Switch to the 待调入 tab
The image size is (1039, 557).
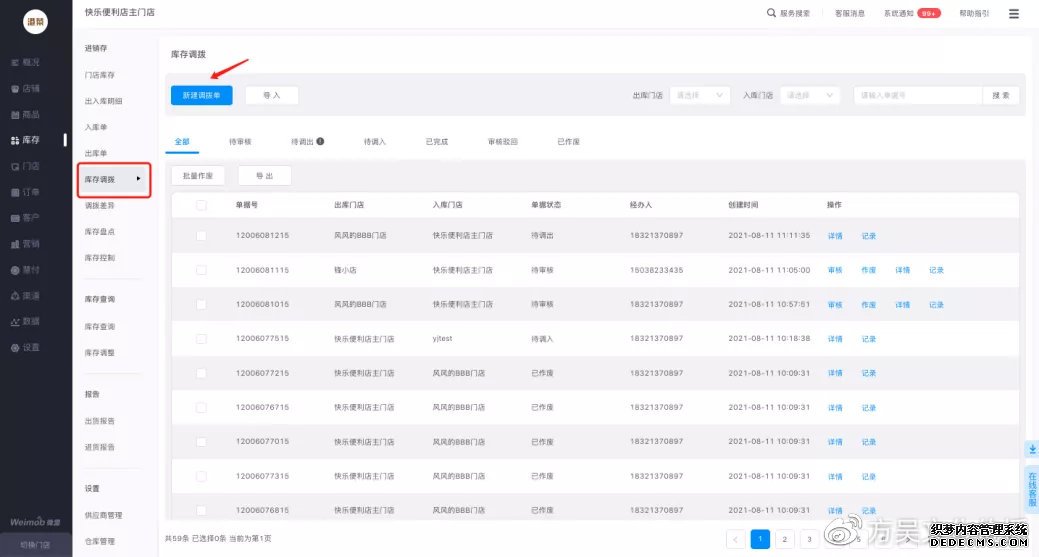[x=374, y=142]
